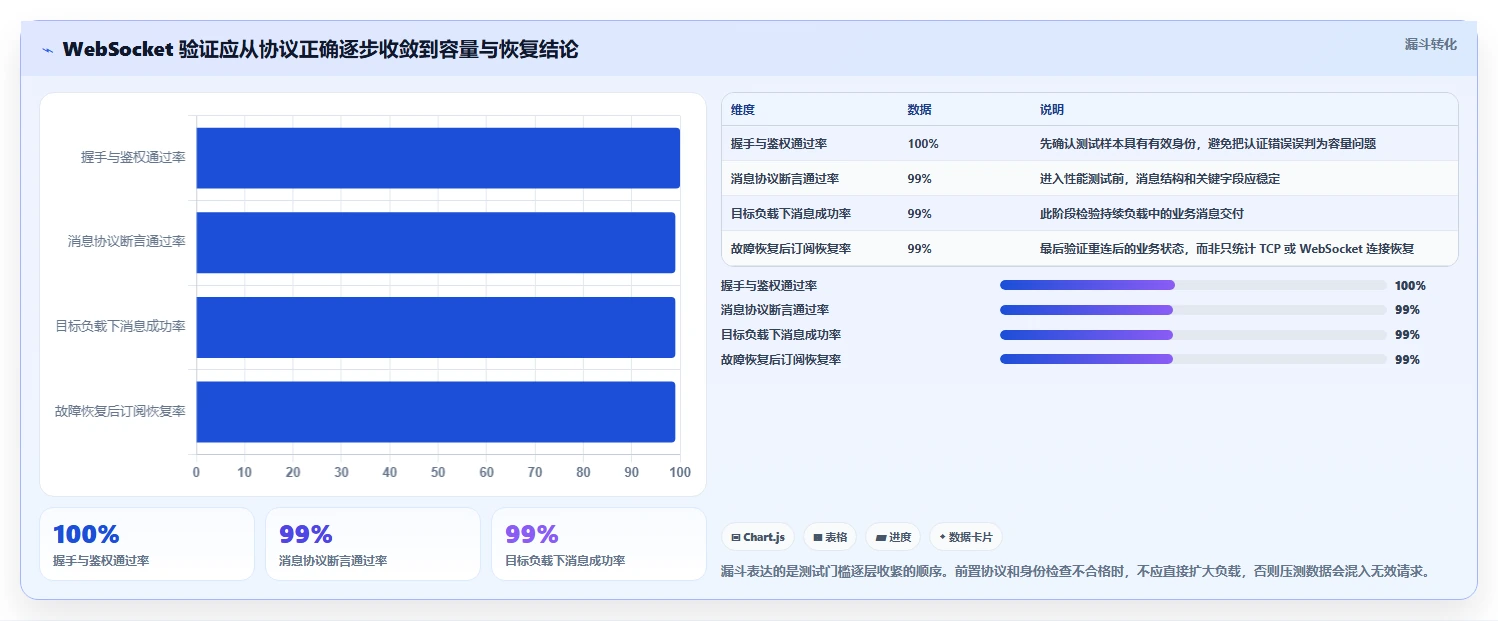Click the 100% value in the table
The width and height of the screenshot is (1498, 621).
pos(923,144)
